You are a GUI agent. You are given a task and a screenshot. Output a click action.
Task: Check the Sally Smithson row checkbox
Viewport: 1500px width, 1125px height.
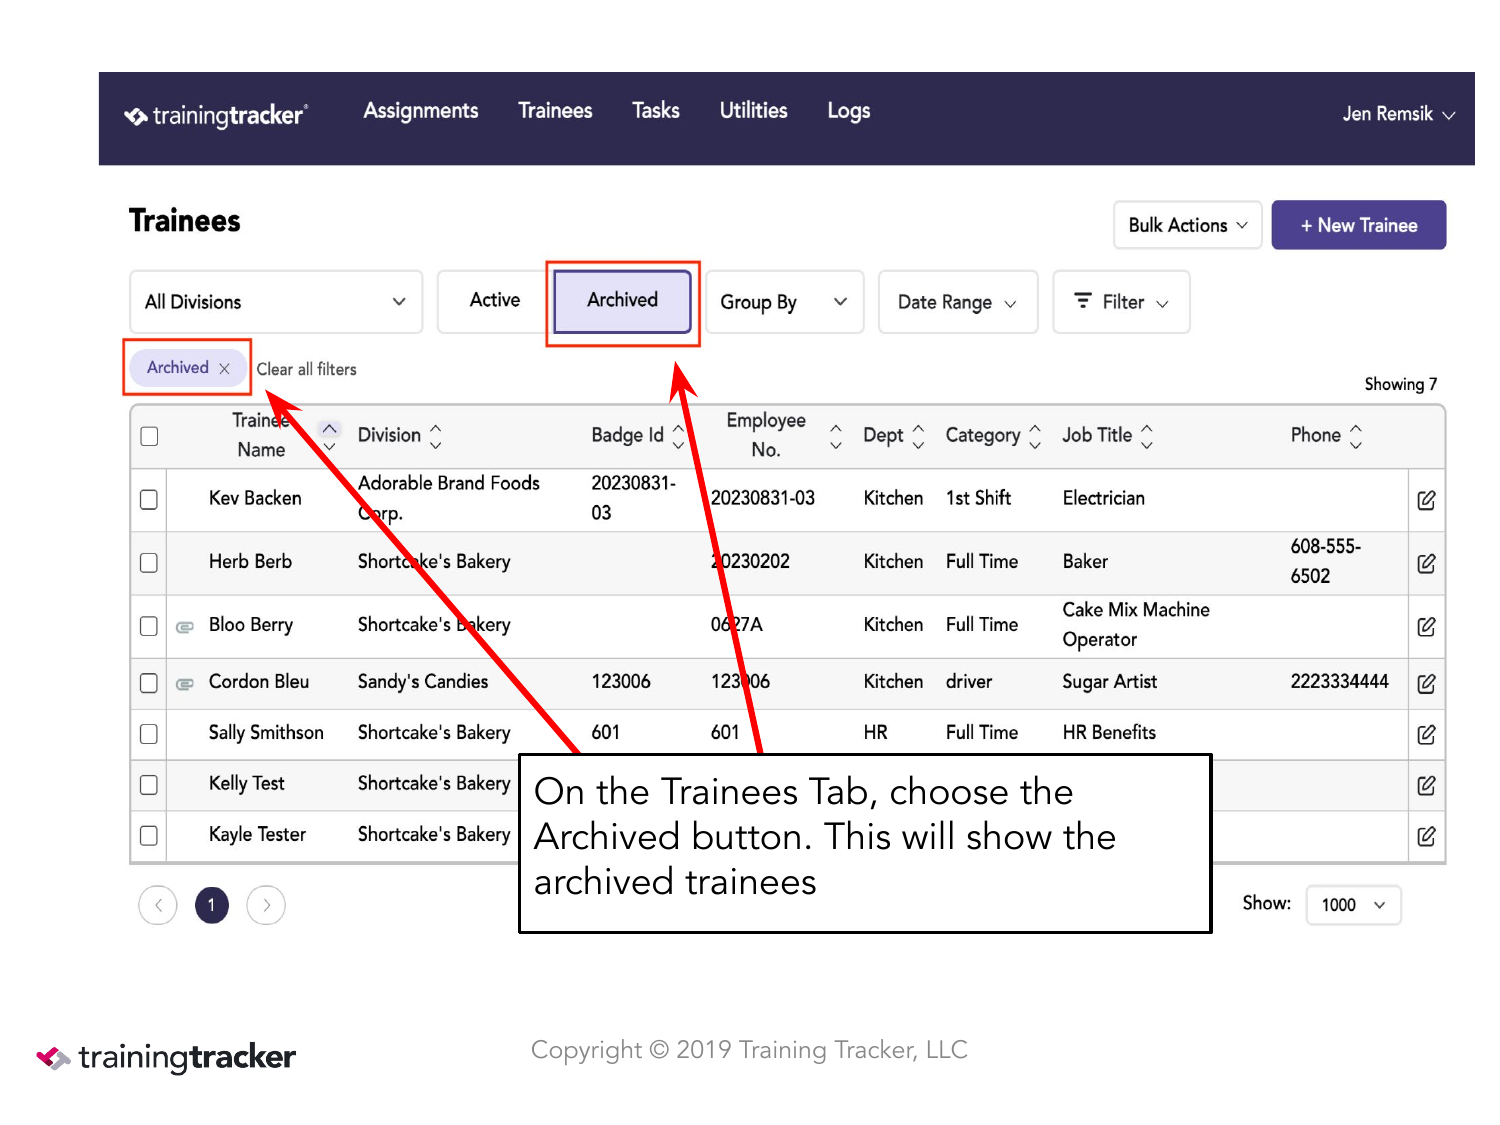(149, 734)
